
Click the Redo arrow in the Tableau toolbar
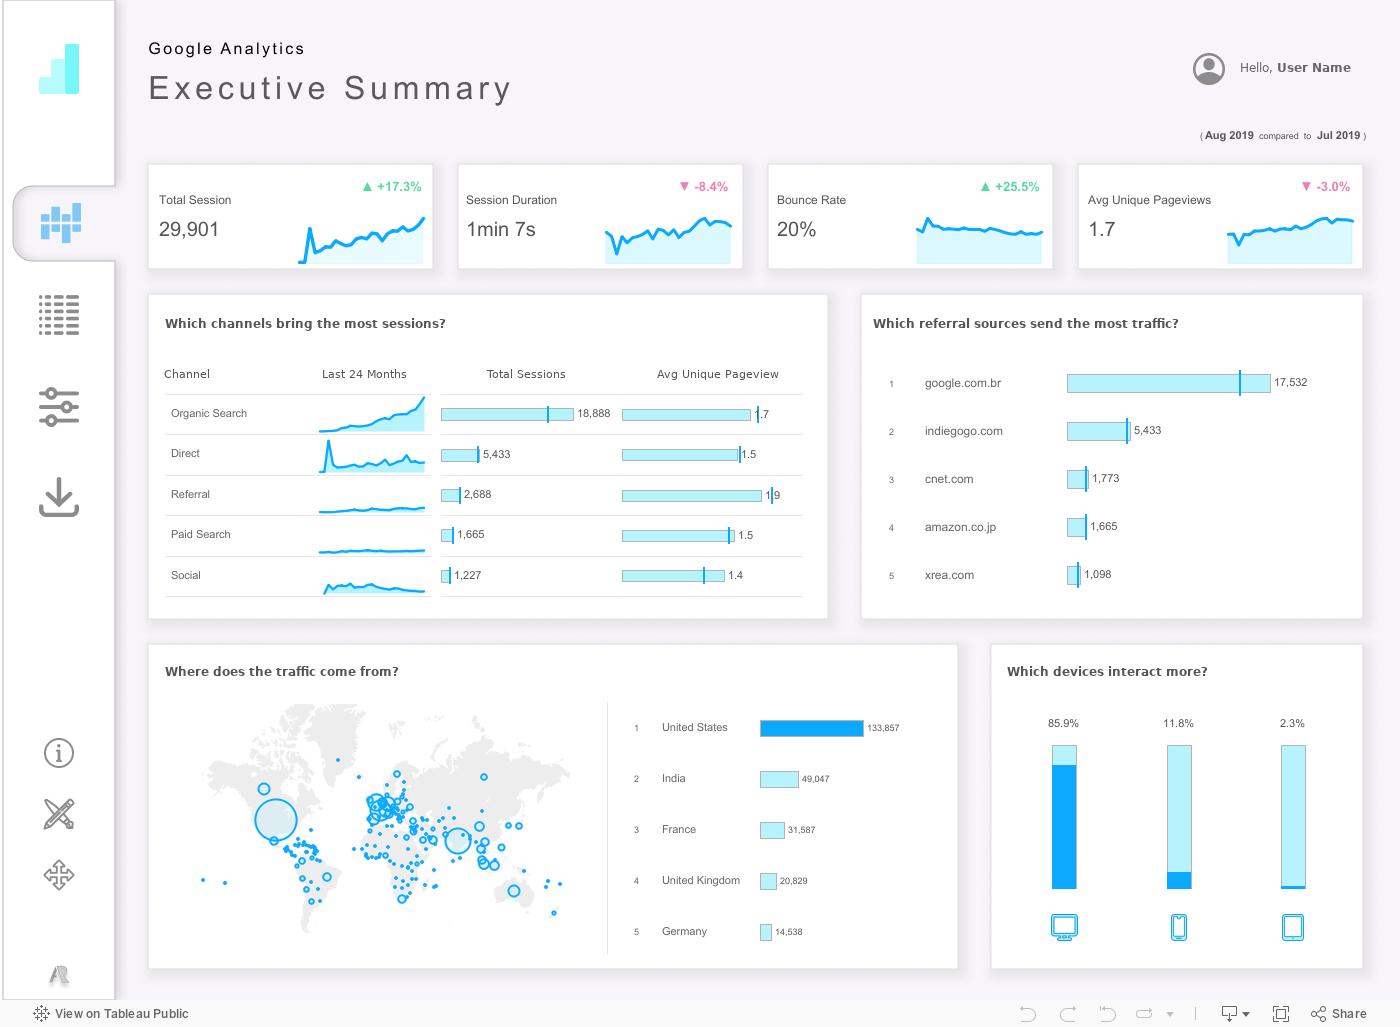(1068, 1013)
